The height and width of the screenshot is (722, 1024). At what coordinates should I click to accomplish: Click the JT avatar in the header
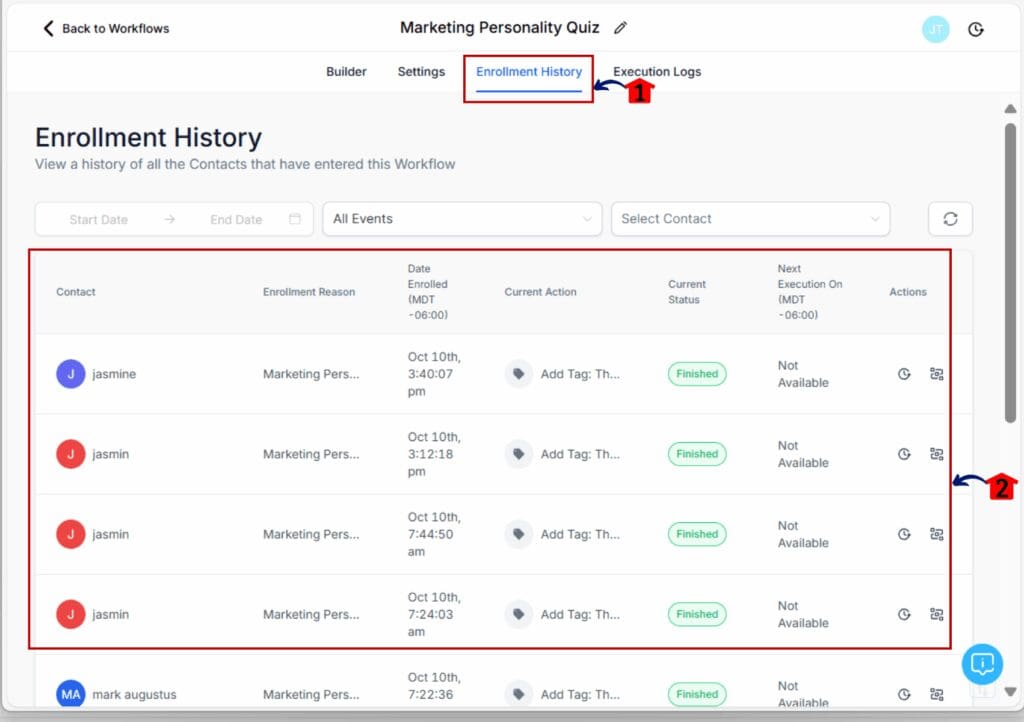point(936,29)
